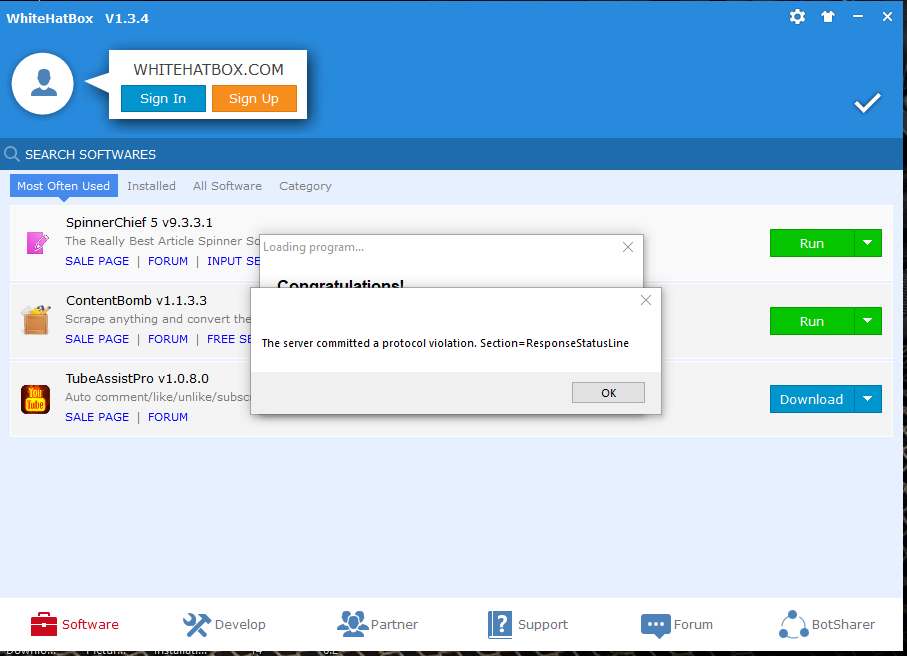Image resolution: width=907 pixels, height=656 pixels.
Task: Switch to the Installed tab
Action: tap(151, 186)
